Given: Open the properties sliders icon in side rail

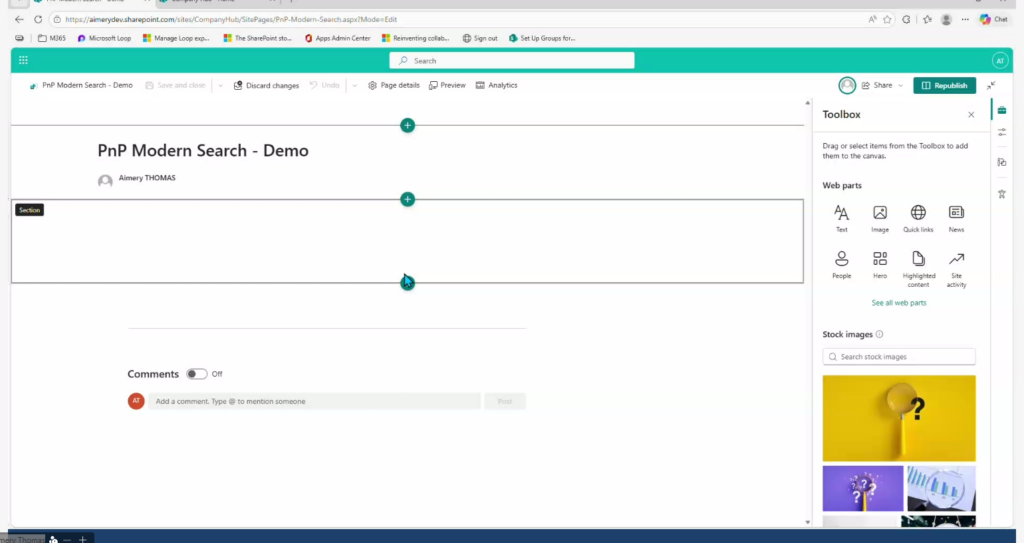Looking at the screenshot, I should tap(1002, 133).
